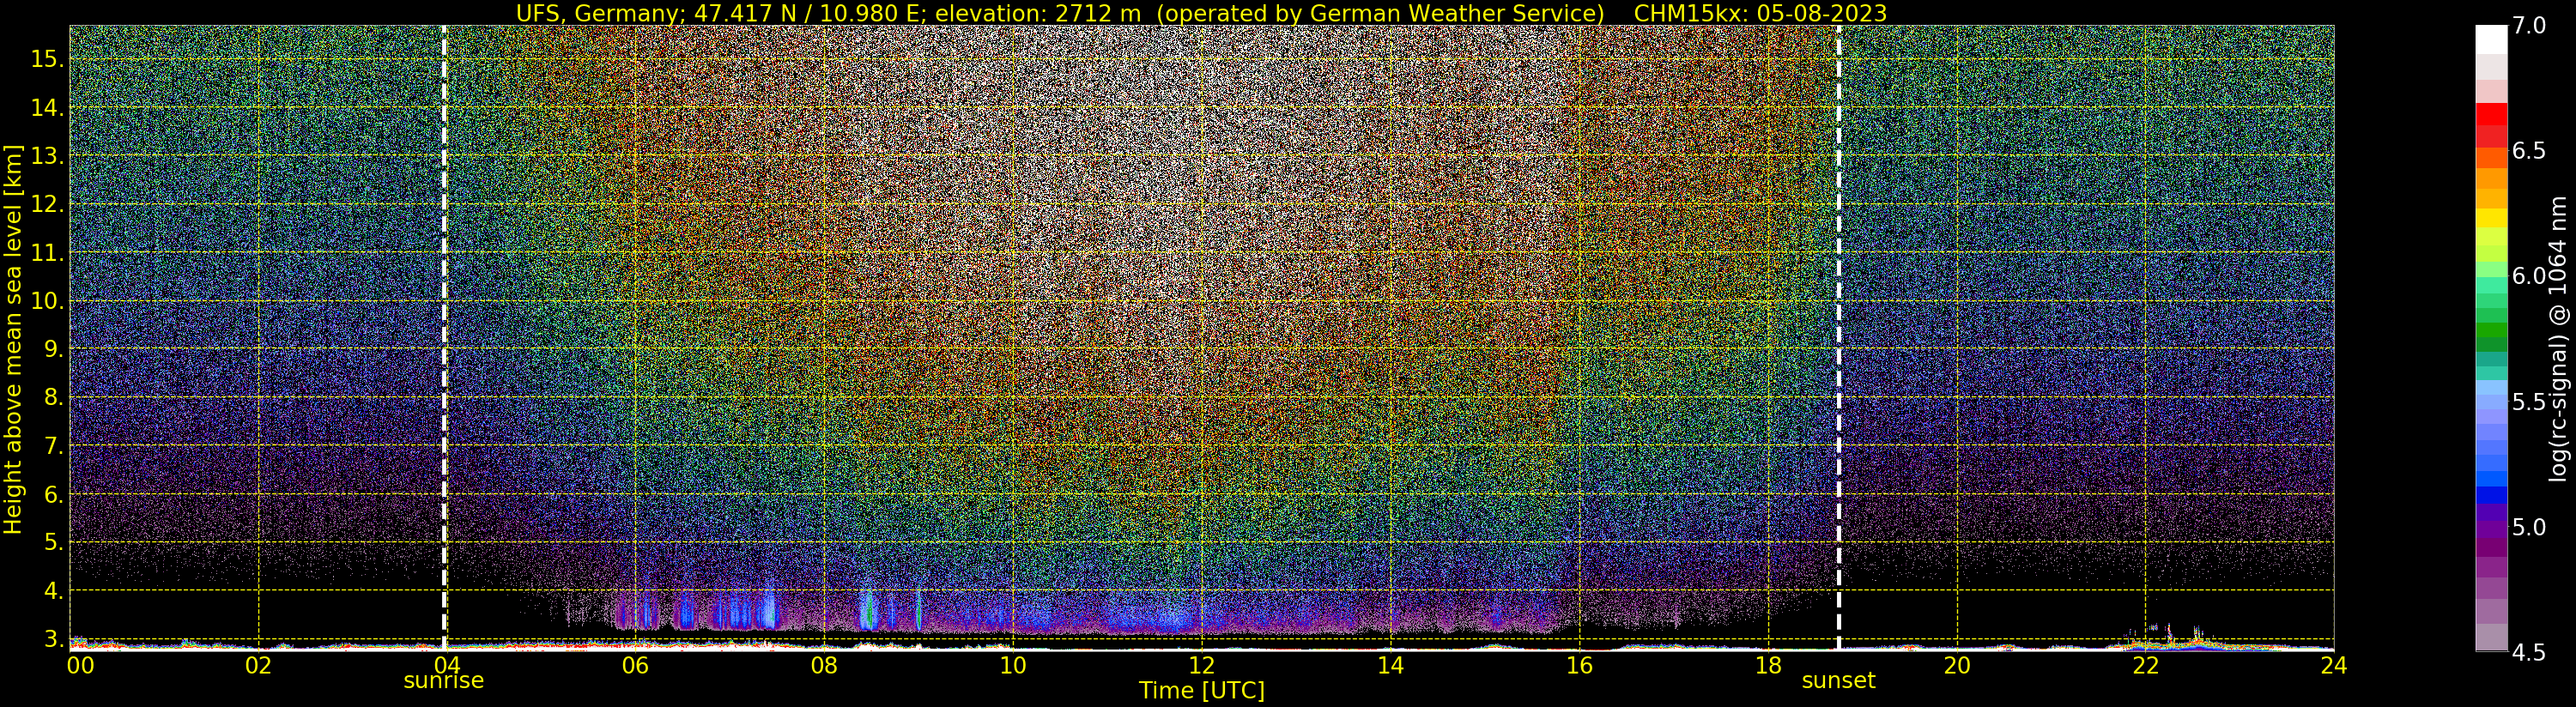
Task: Click height axis tick '15.'
Action: click(x=46, y=59)
